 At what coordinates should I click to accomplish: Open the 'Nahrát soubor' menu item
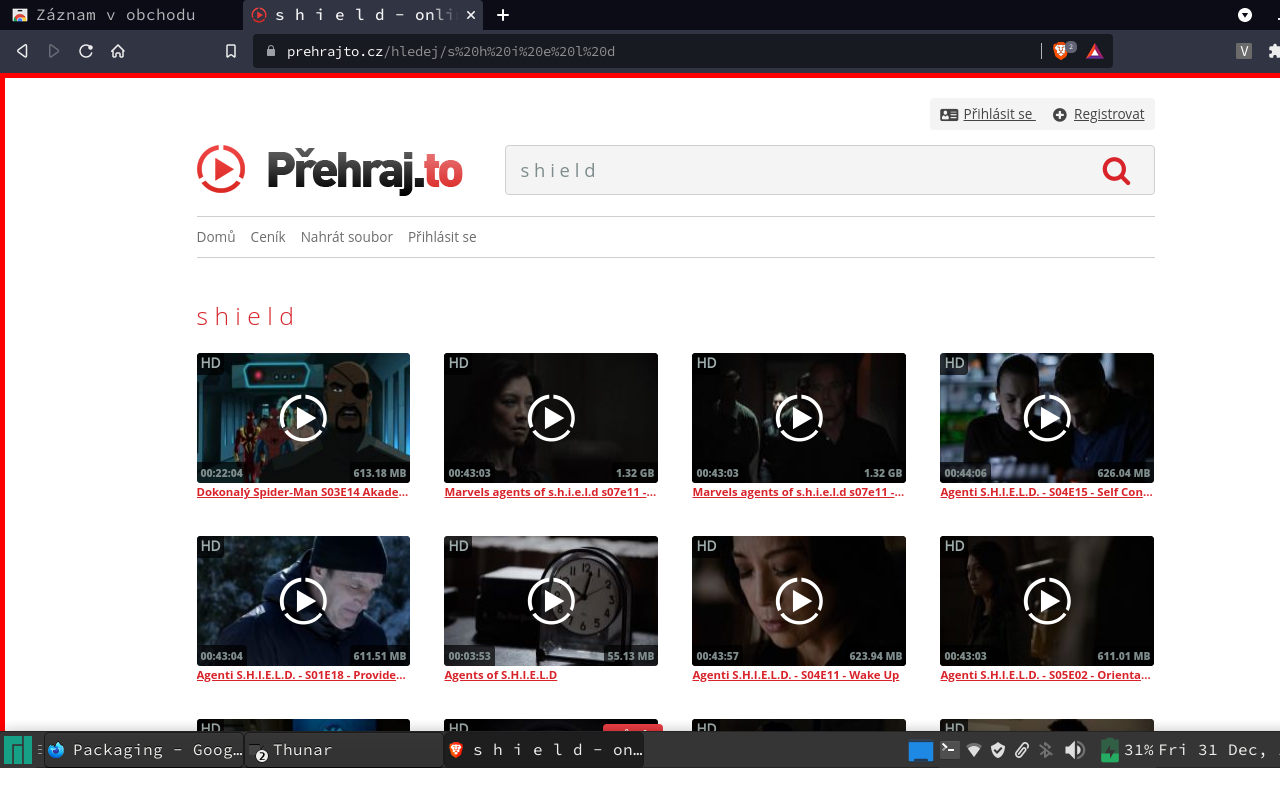pos(347,237)
